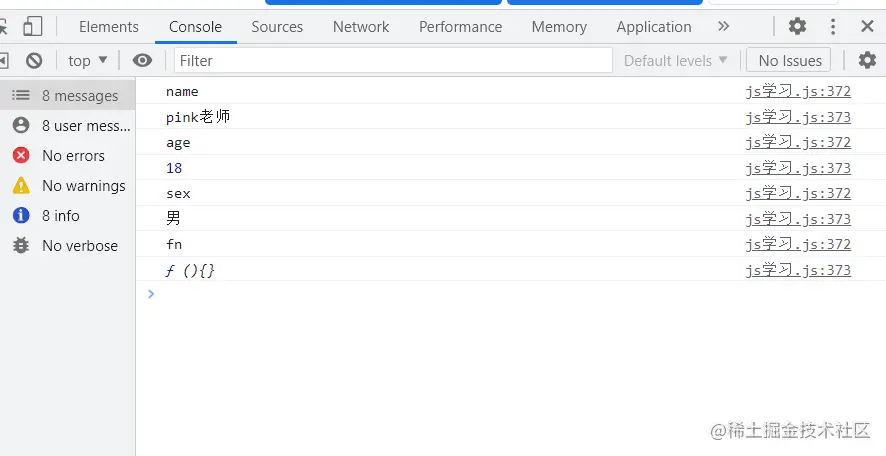Open the Default levels dropdown

676,60
